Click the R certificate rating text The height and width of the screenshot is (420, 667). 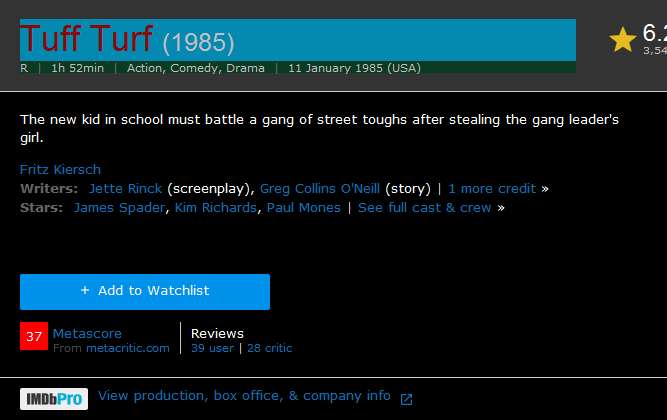(x=24, y=68)
